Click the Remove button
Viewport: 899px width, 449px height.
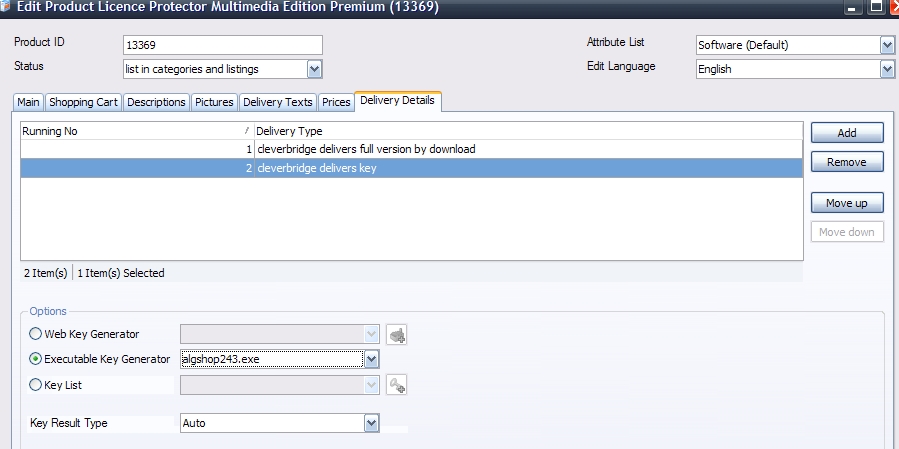pos(846,162)
